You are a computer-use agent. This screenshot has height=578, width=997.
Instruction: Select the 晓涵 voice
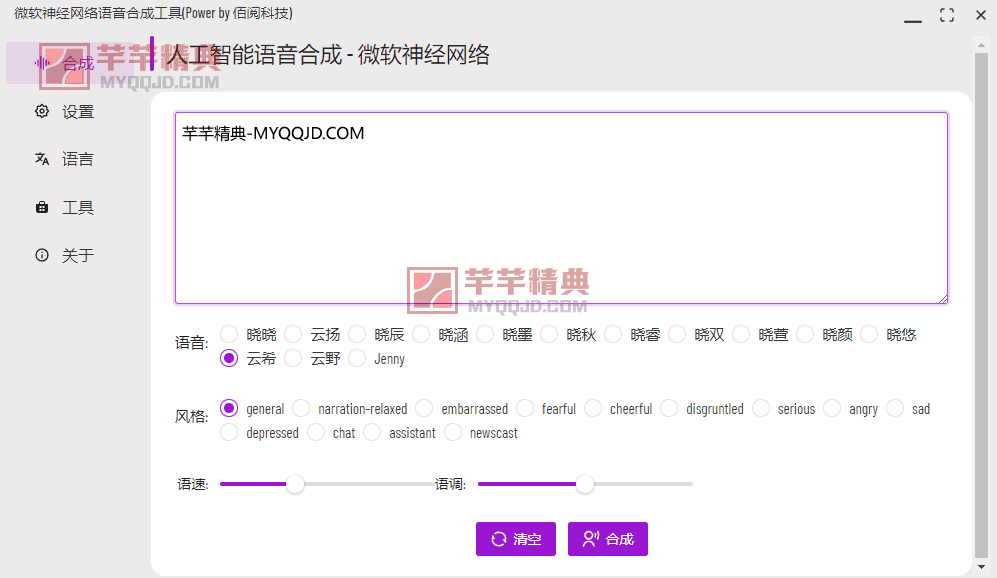(421, 334)
